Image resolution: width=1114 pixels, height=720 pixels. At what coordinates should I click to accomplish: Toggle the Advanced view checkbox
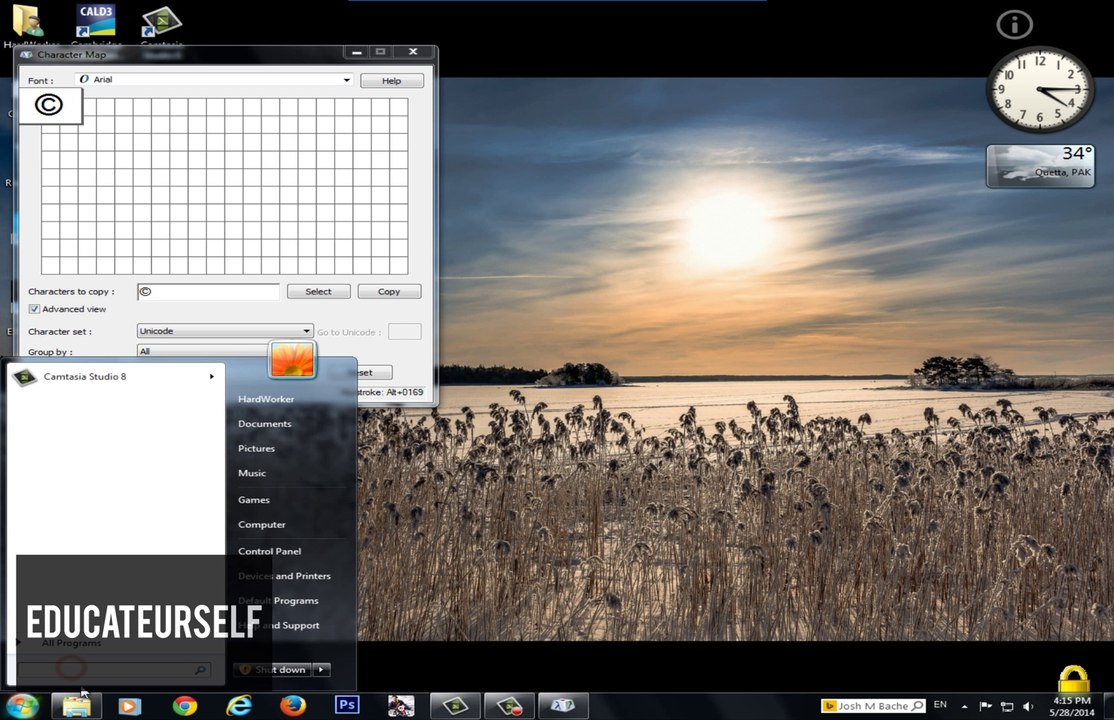[34, 309]
